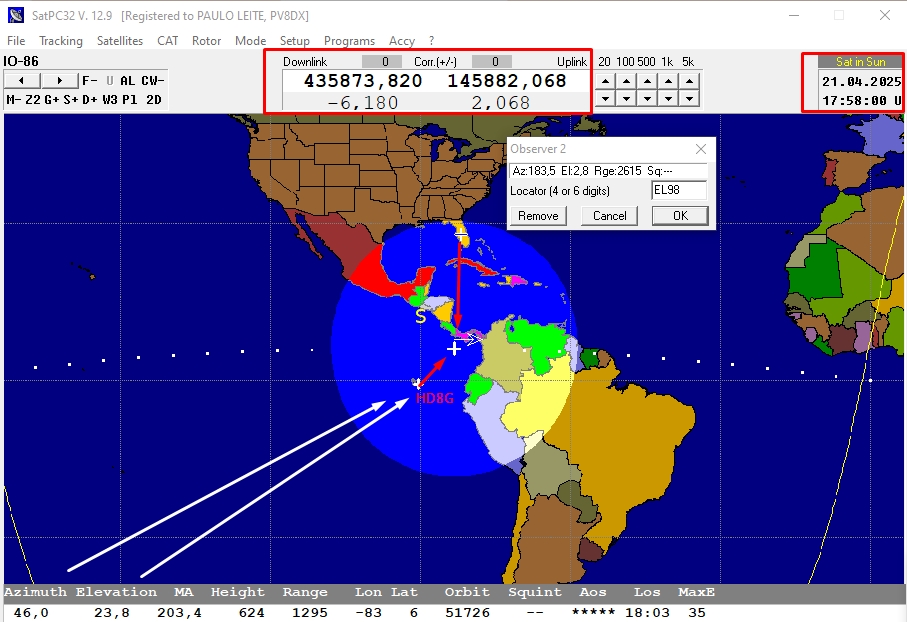Click the time 17:58:00 display
The height and width of the screenshot is (622, 907).
861,101
